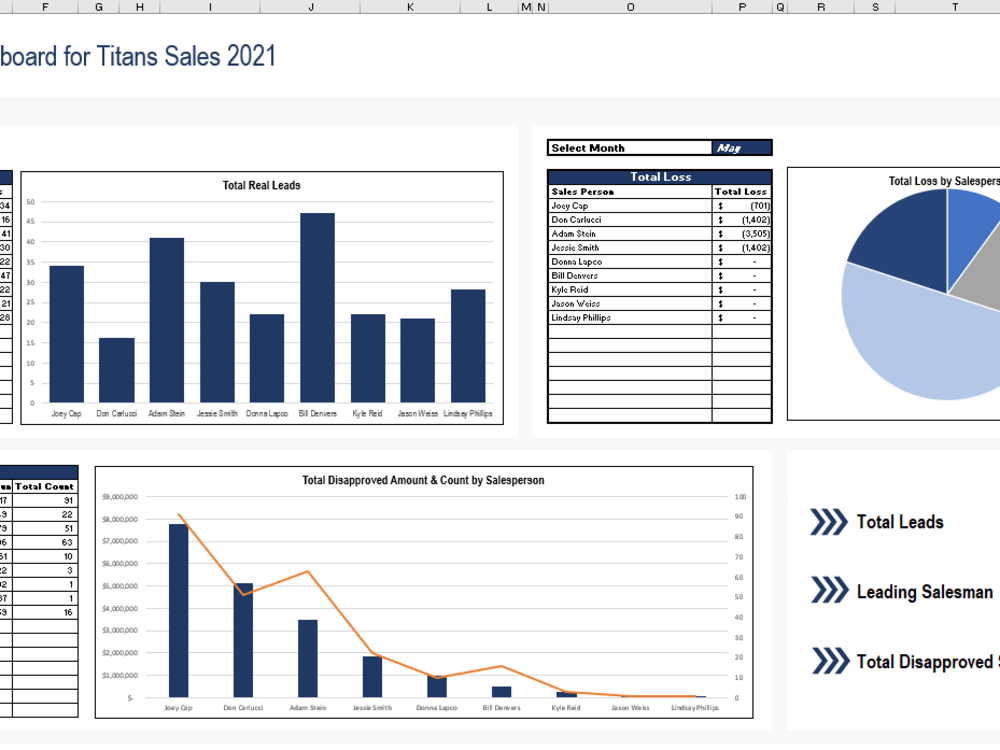Select the Total Loss by Salesperson chart title
The width and height of the screenshot is (1000, 750).
[945, 182]
